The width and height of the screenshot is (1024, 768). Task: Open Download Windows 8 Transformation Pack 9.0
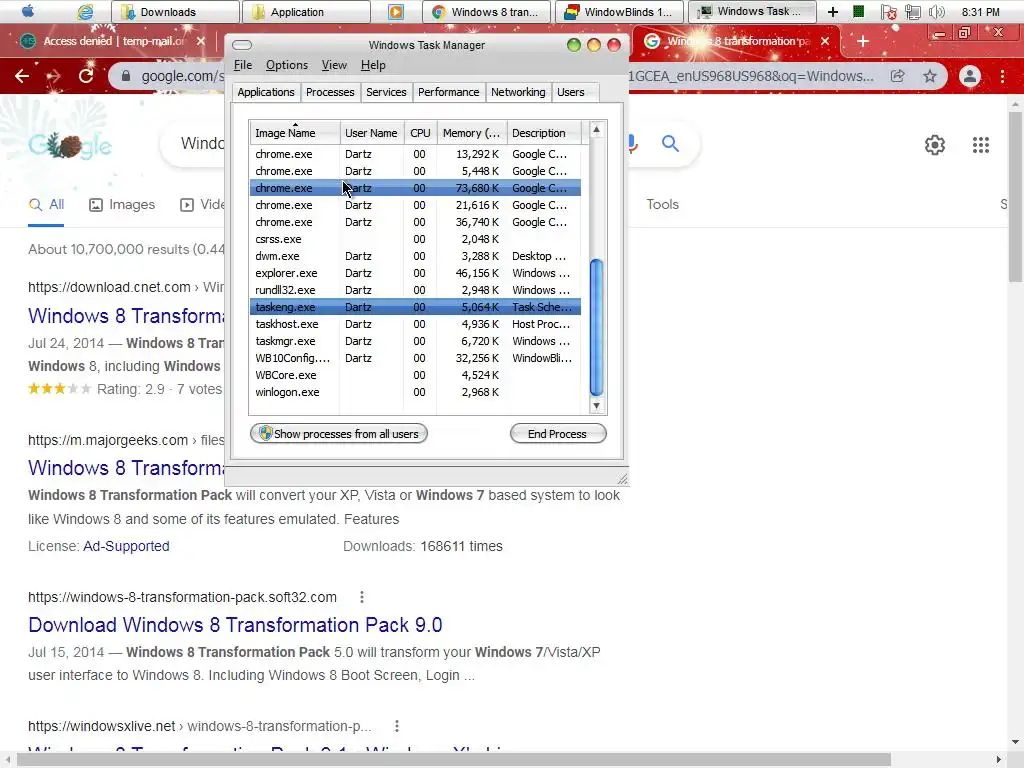tap(235, 625)
